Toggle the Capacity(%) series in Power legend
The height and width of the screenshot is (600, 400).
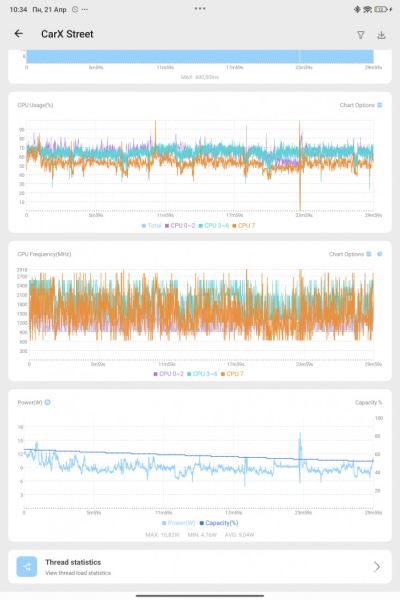[x=219, y=523]
